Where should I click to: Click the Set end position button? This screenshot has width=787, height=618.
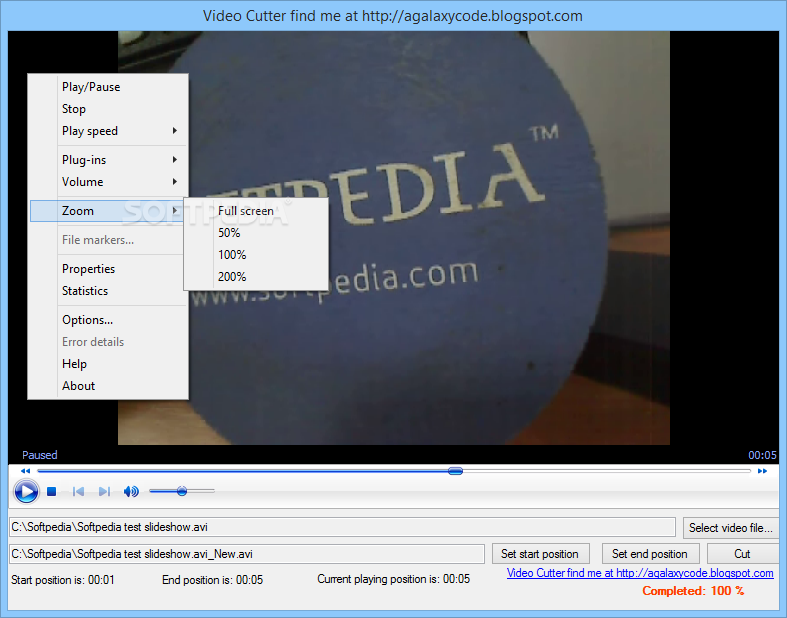click(x=650, y=554)
